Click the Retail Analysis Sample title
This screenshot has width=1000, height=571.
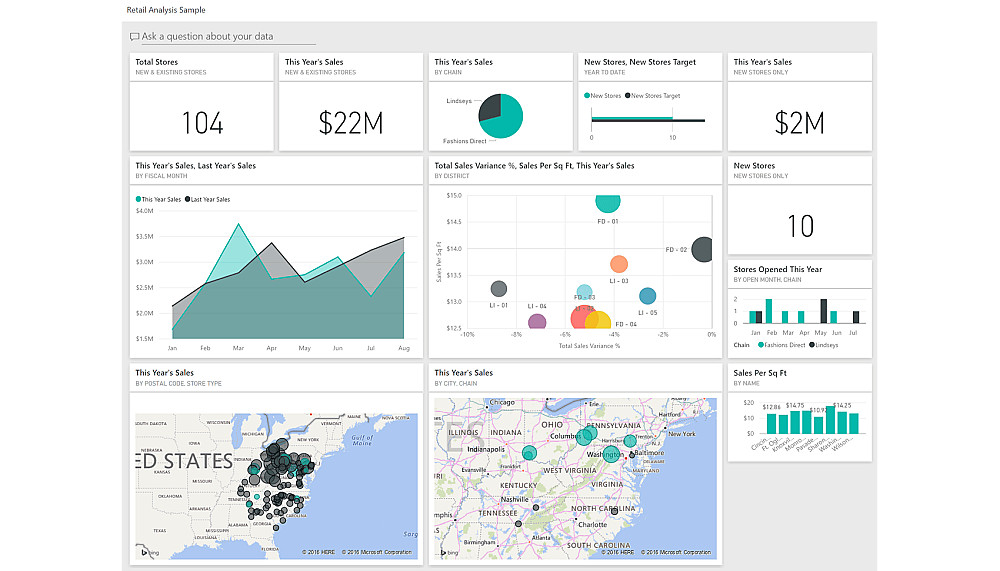coord(166,10)
